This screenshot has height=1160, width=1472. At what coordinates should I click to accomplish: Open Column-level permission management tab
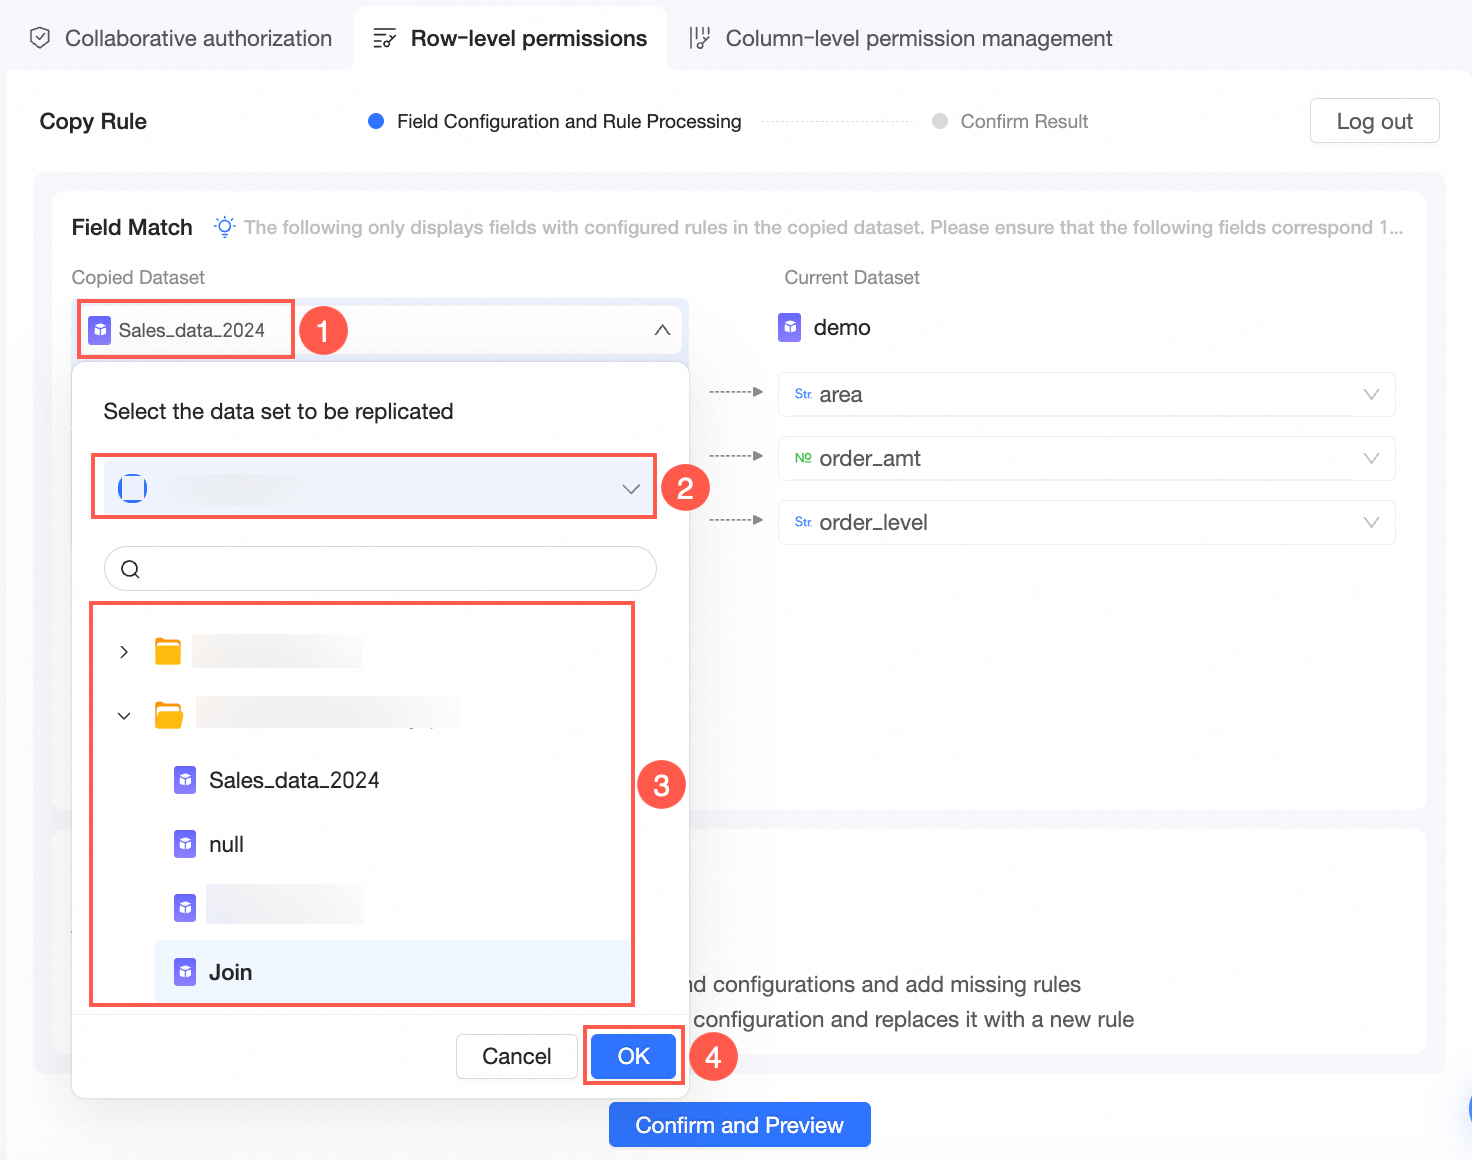tap(900, 38)
